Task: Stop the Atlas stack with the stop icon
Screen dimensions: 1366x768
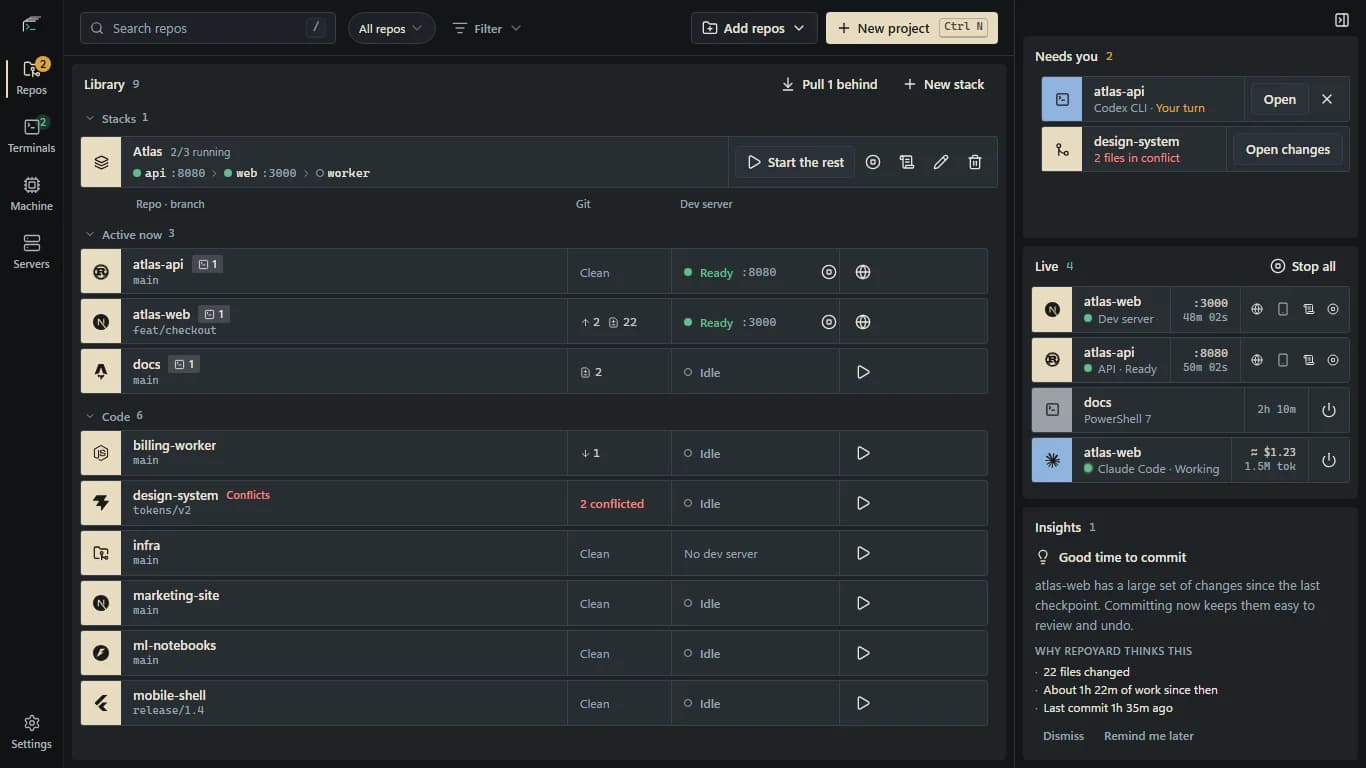Action: [x=873, y=162]
